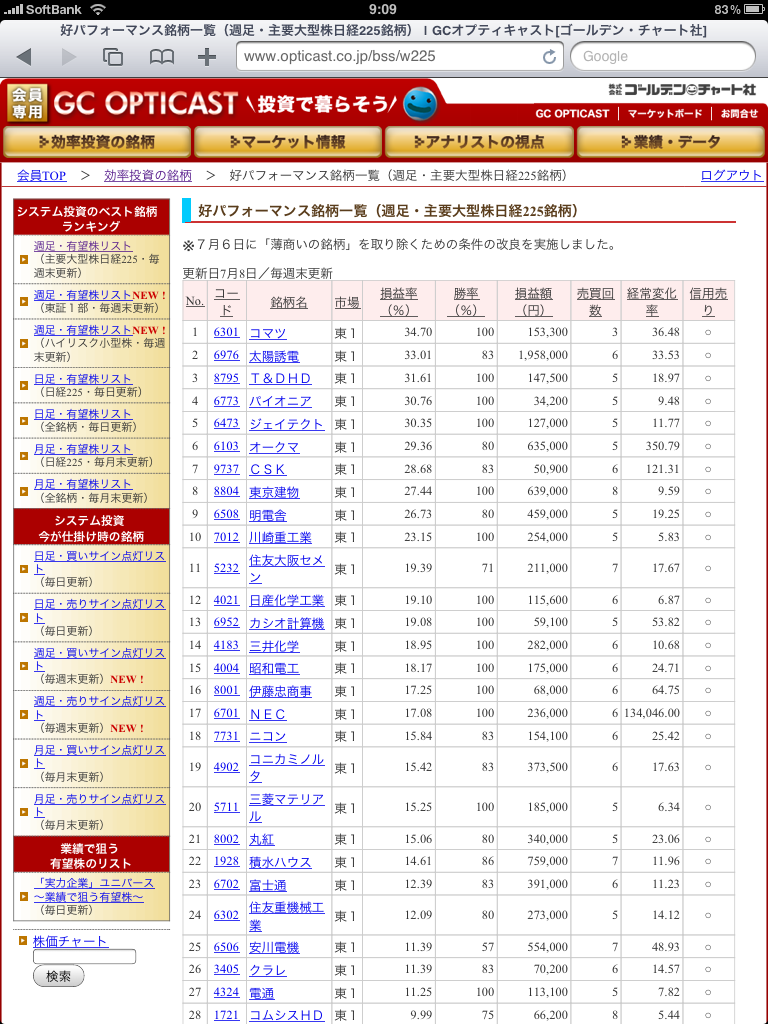Click 効率投資の銘柄 breadcrumb link
The width and height of the screenshot is (768, 1024).
pyautogui.click(x=148, y=176)
